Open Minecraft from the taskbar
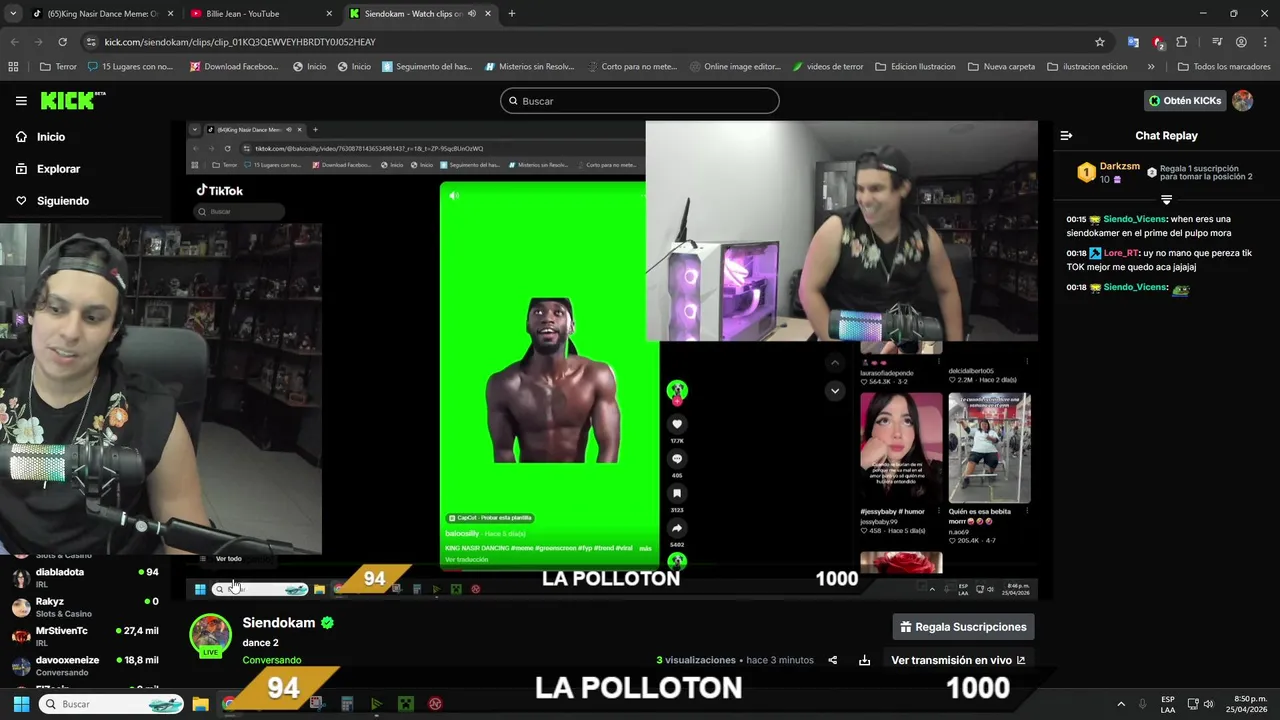Image resolution: width=1280 pixels, height=720 pixels. (x=406, y=704)
